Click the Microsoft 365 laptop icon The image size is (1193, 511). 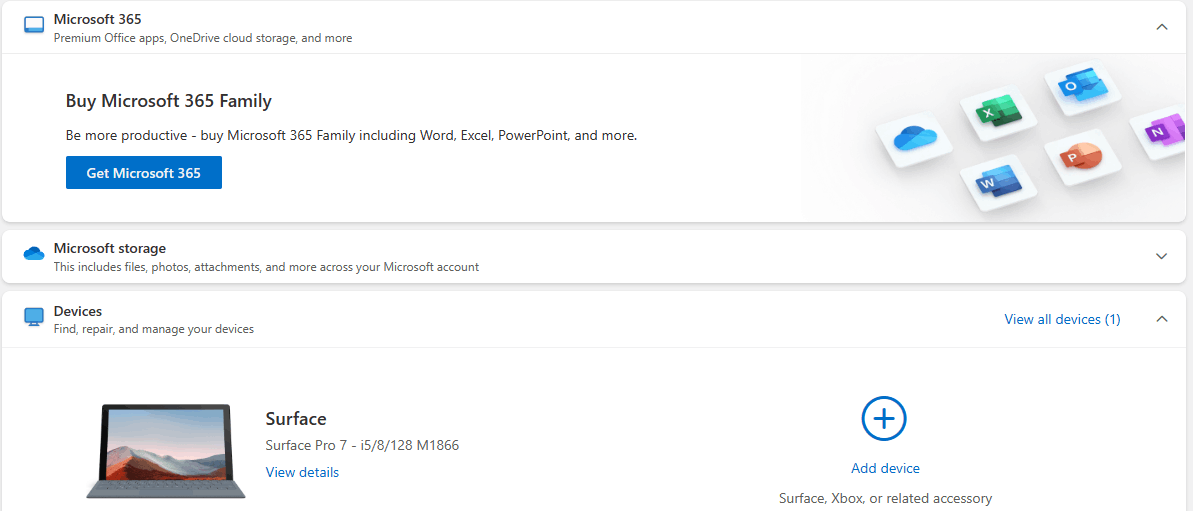click(34, 26)
